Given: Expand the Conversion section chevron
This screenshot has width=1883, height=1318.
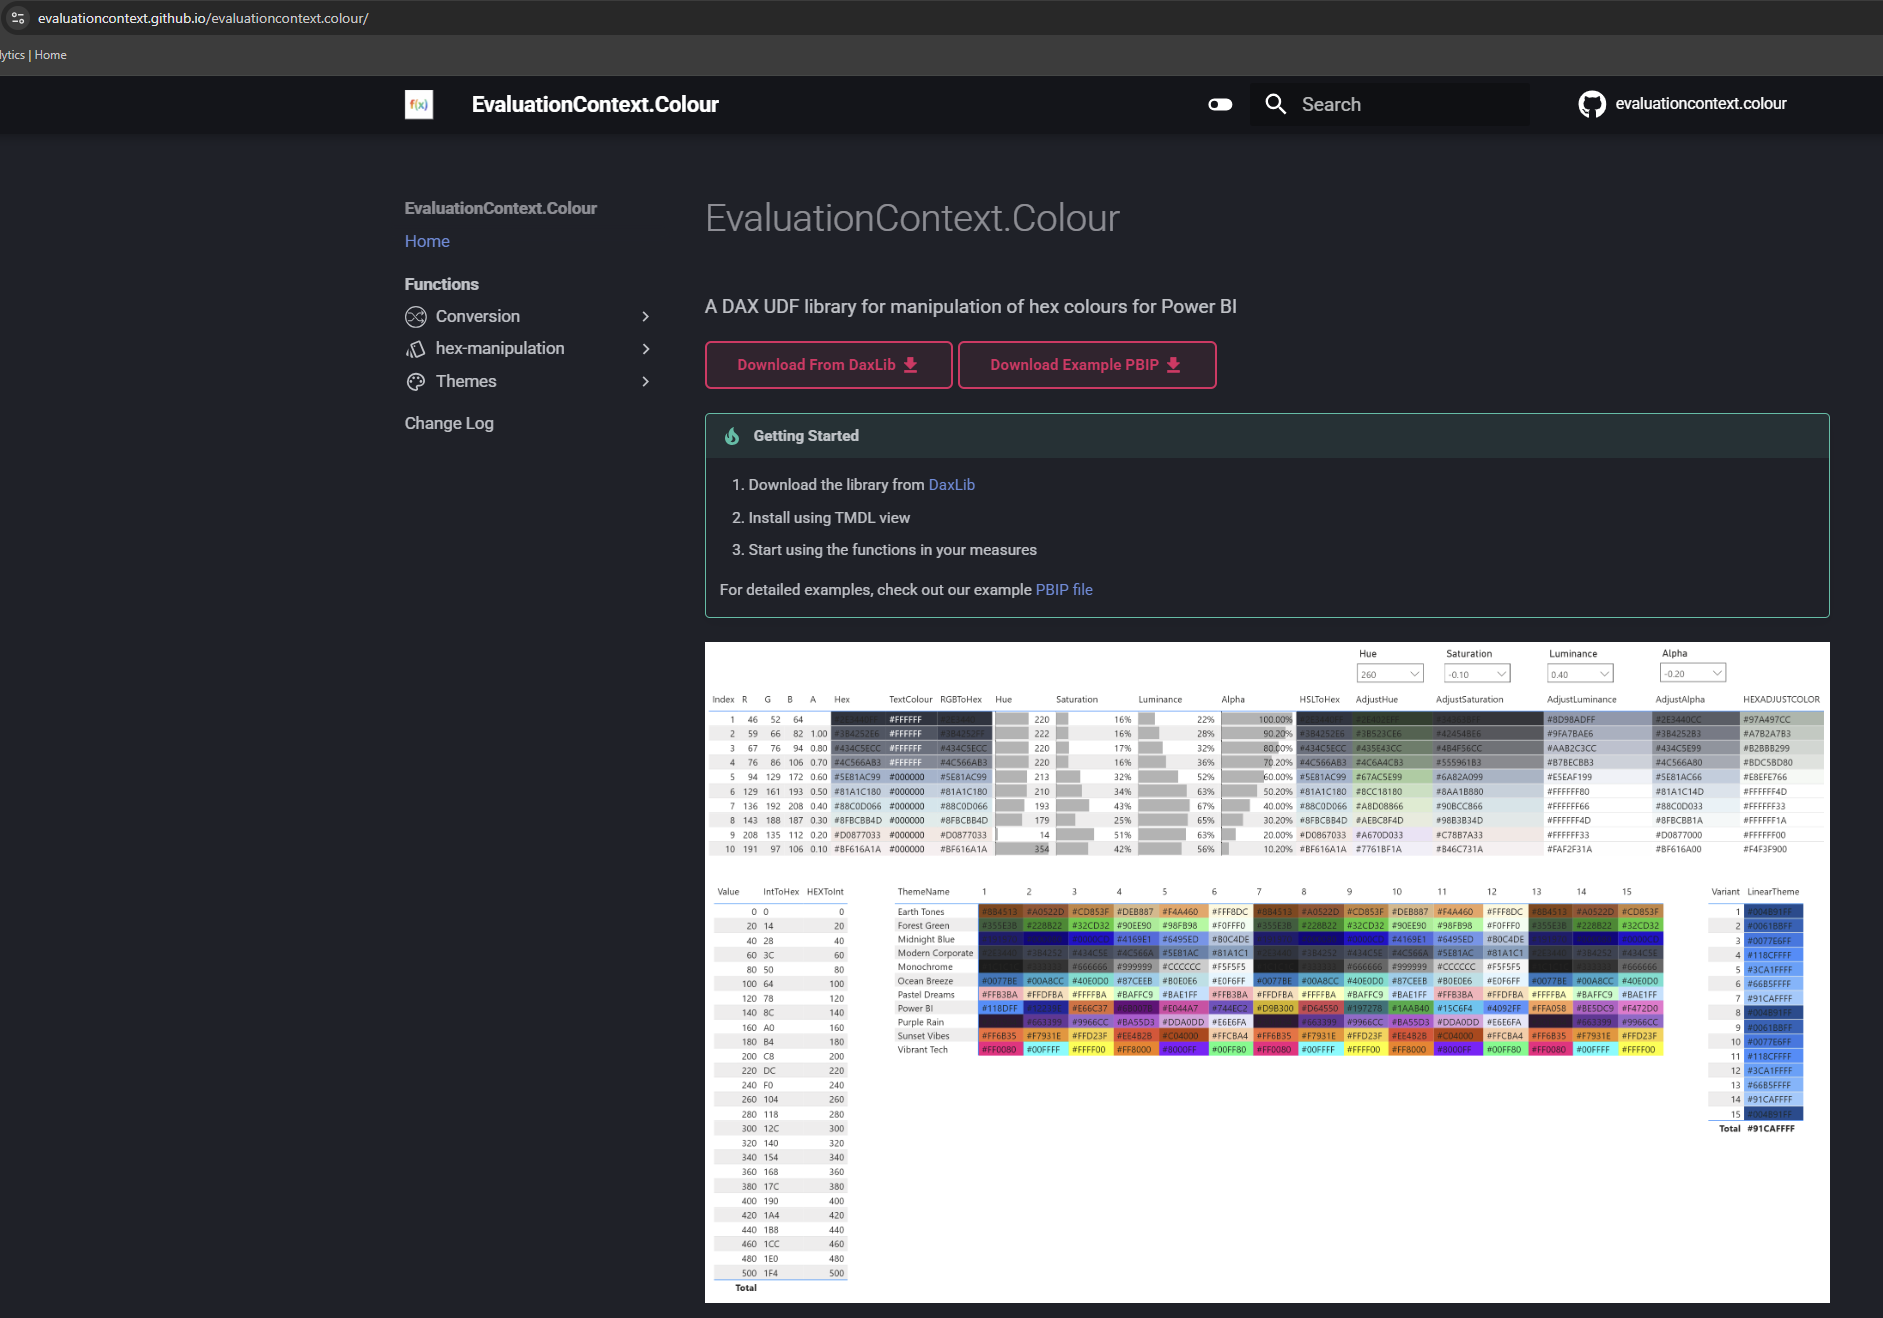Looking at the screenshot, I should point(645,317).
